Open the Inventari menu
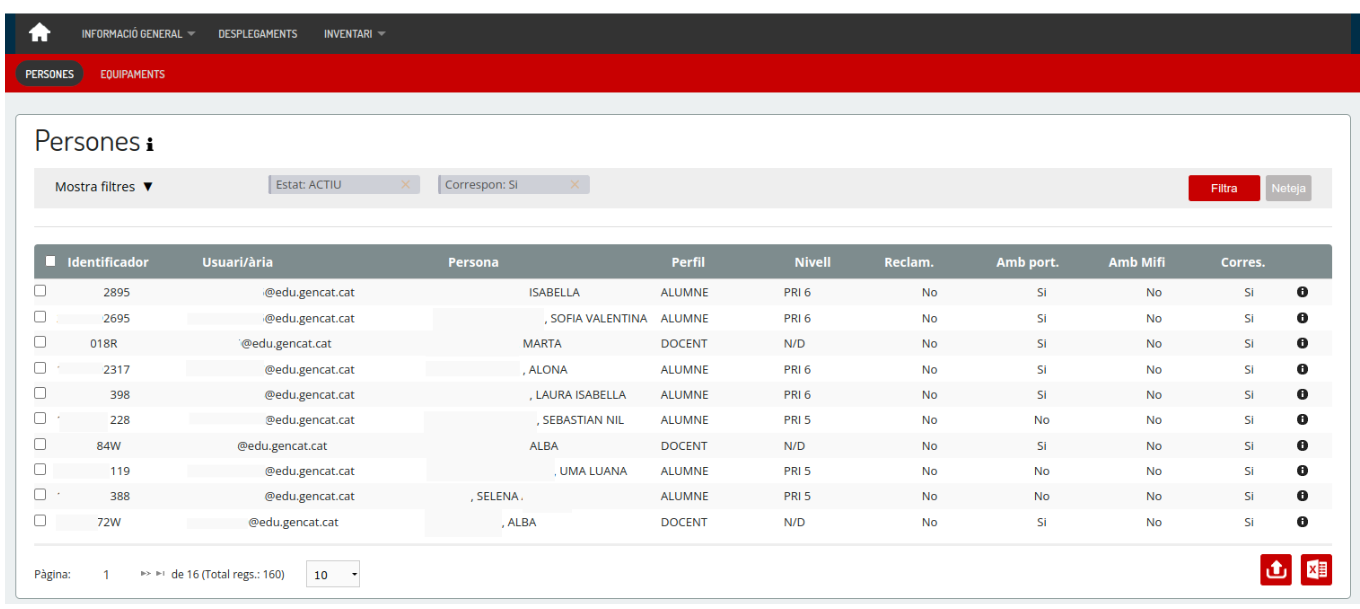This screenshot has height=609, width=1360. tap(354, 34)
